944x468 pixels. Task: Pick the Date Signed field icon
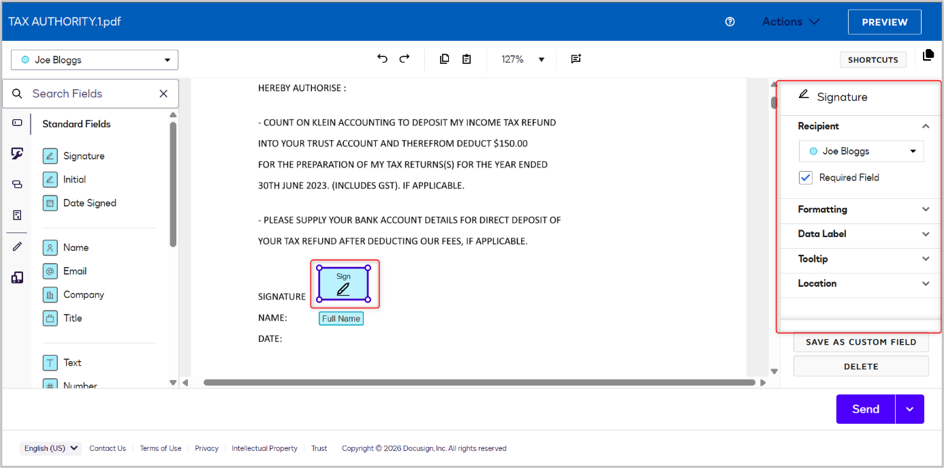(x=50, y=203)
